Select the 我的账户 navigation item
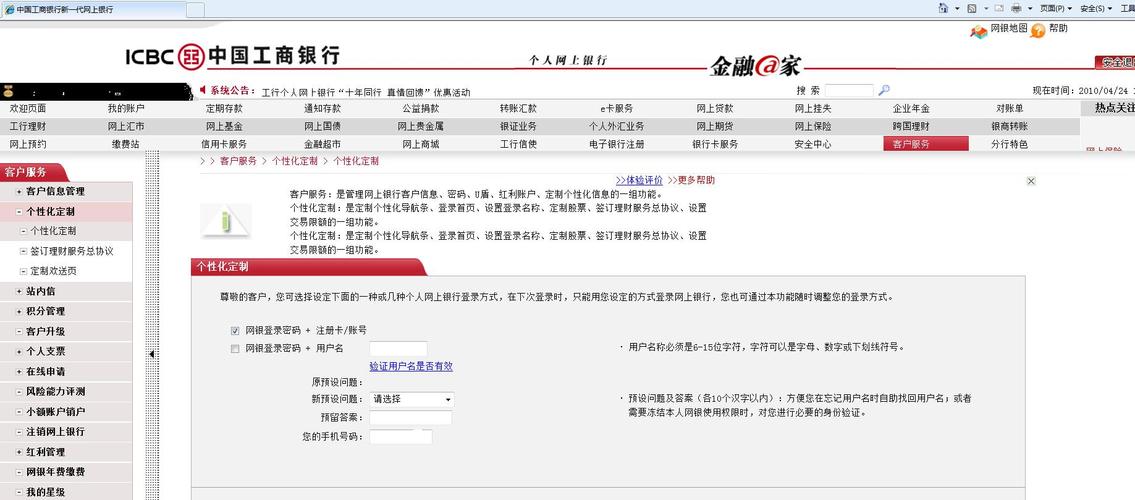This screenshot has height=500, width=1135. pyautogui.click(x=126, y=109)
